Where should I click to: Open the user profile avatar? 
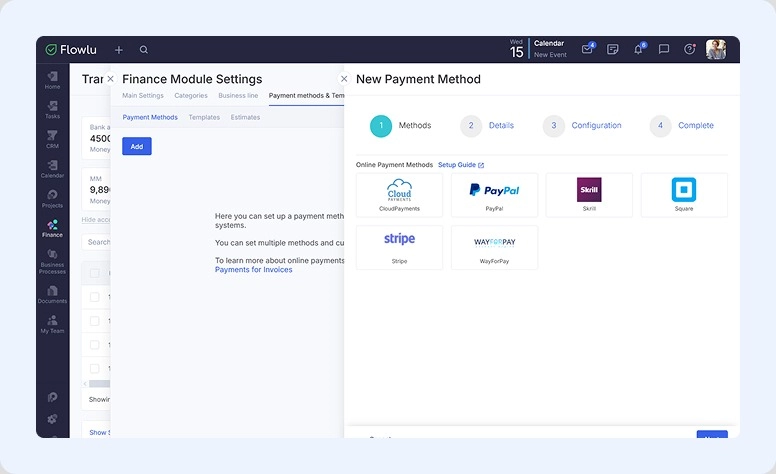[716, 49]
